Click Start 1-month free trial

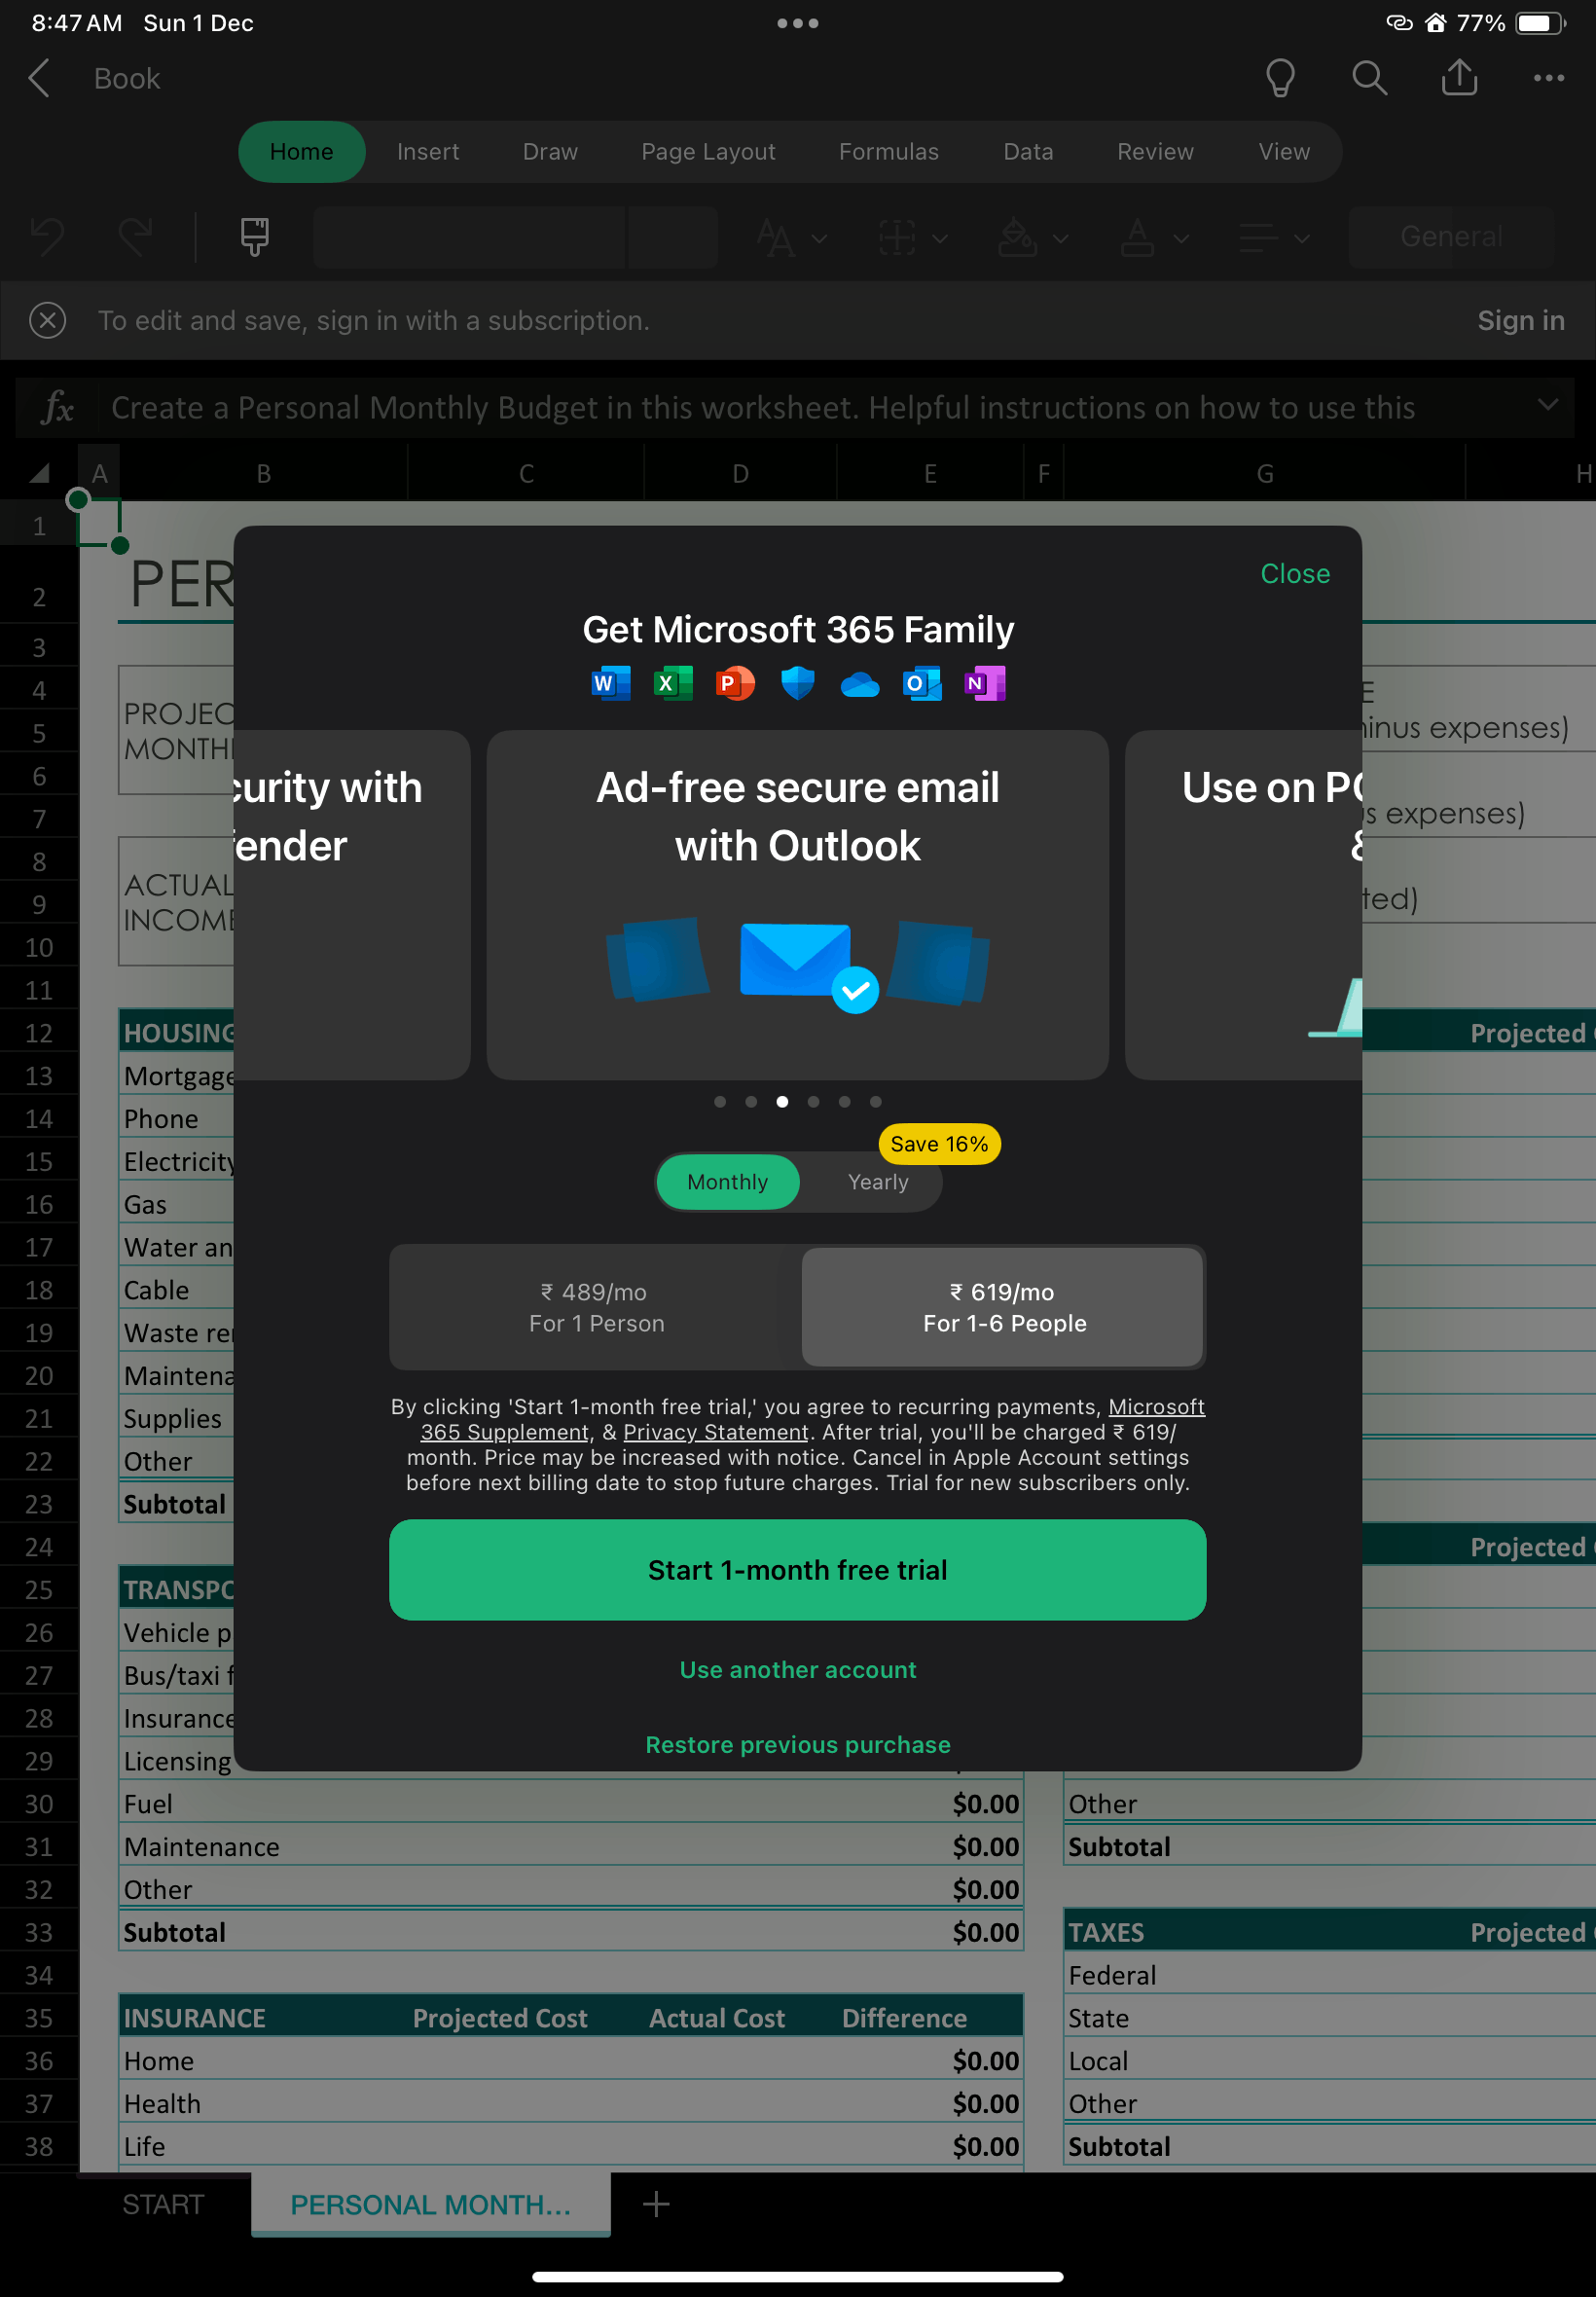tap(797, 1569)
